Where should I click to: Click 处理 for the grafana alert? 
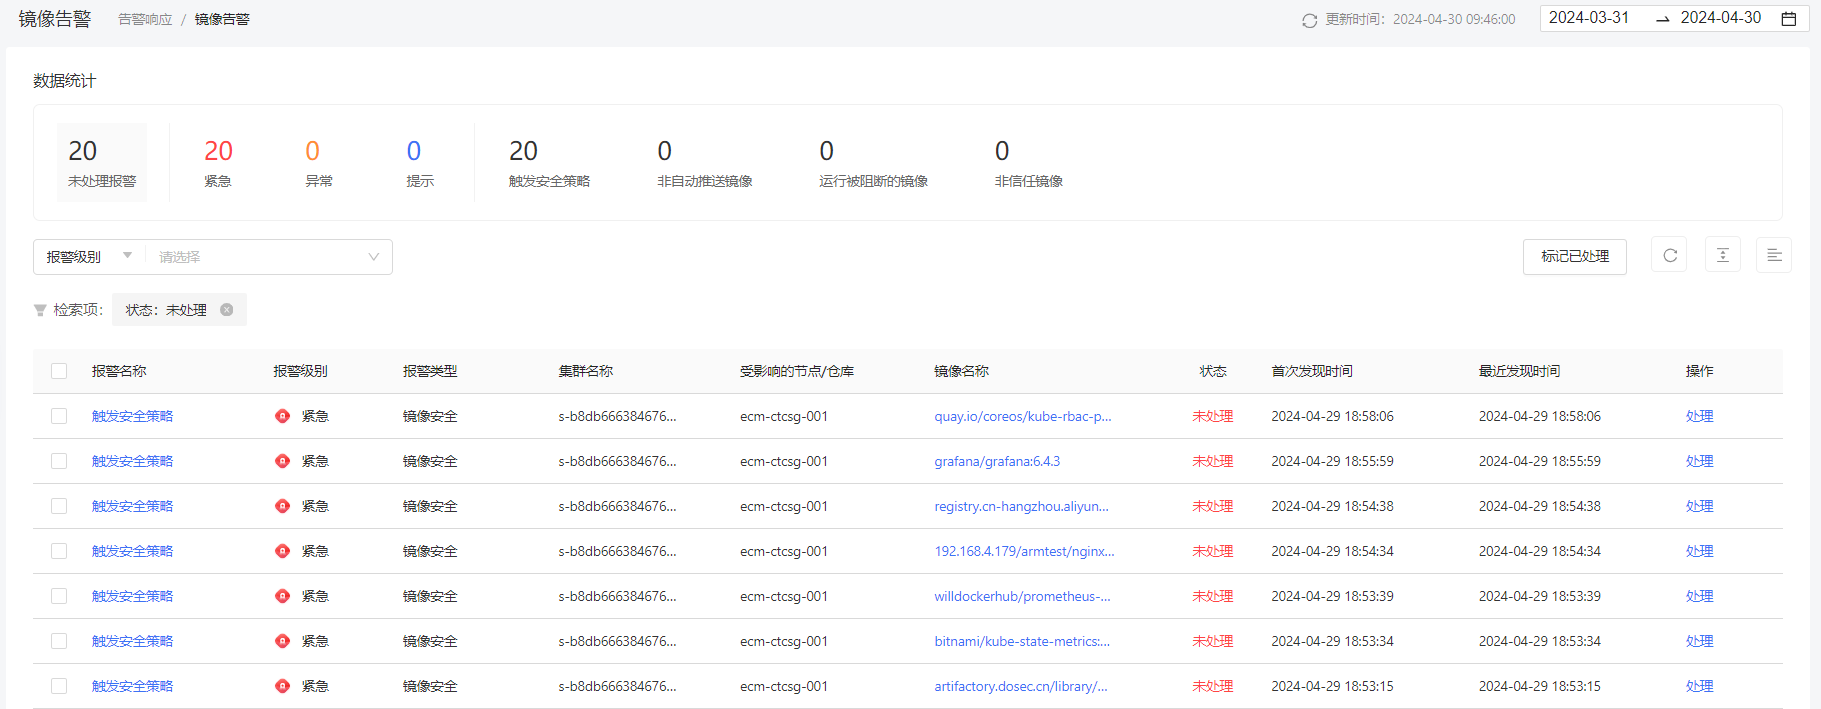1699,461
